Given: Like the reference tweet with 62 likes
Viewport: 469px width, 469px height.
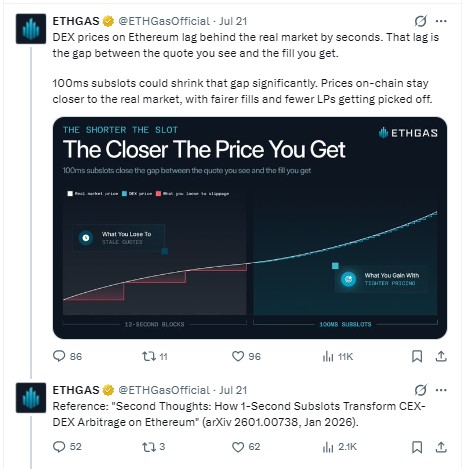Looking at the screenshot, I should click(246, 447).
